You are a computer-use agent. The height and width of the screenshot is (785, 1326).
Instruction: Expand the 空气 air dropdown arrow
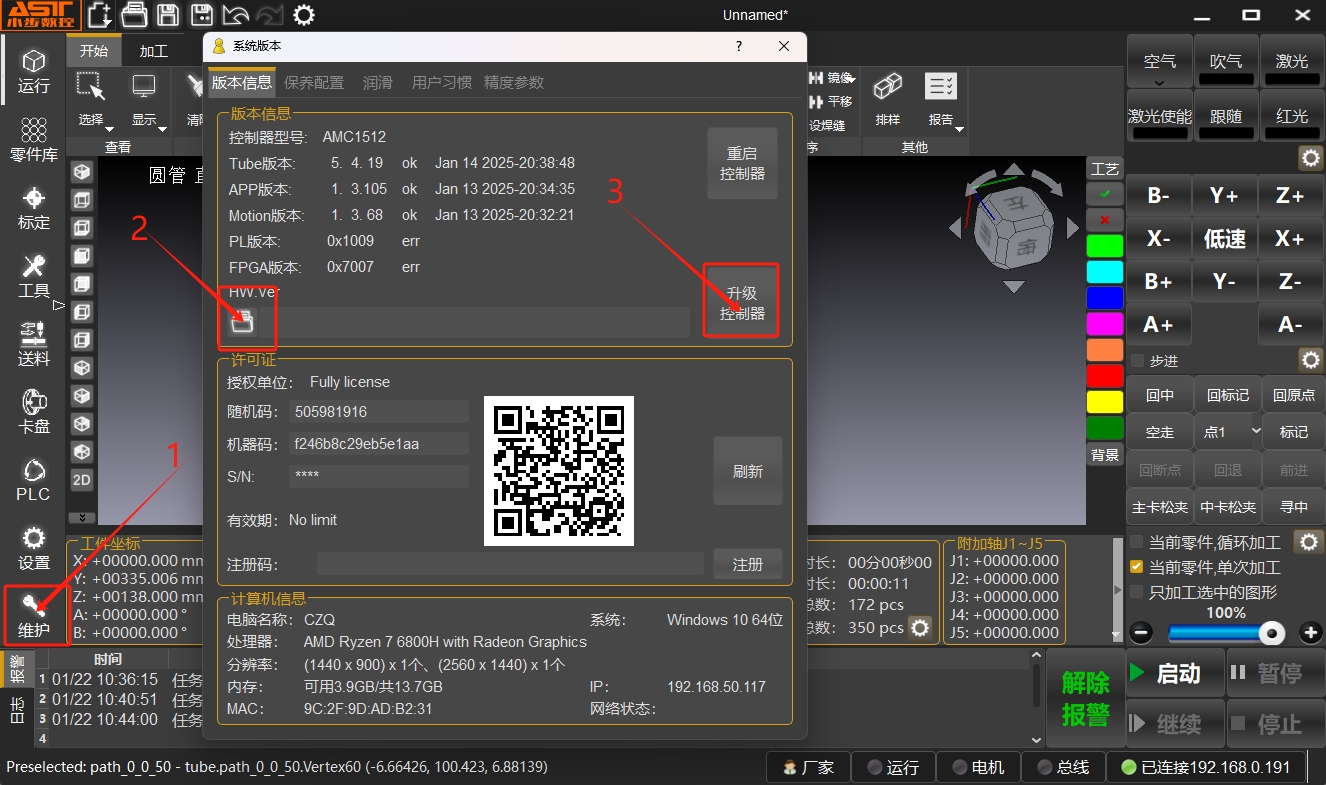(1159, 82)
